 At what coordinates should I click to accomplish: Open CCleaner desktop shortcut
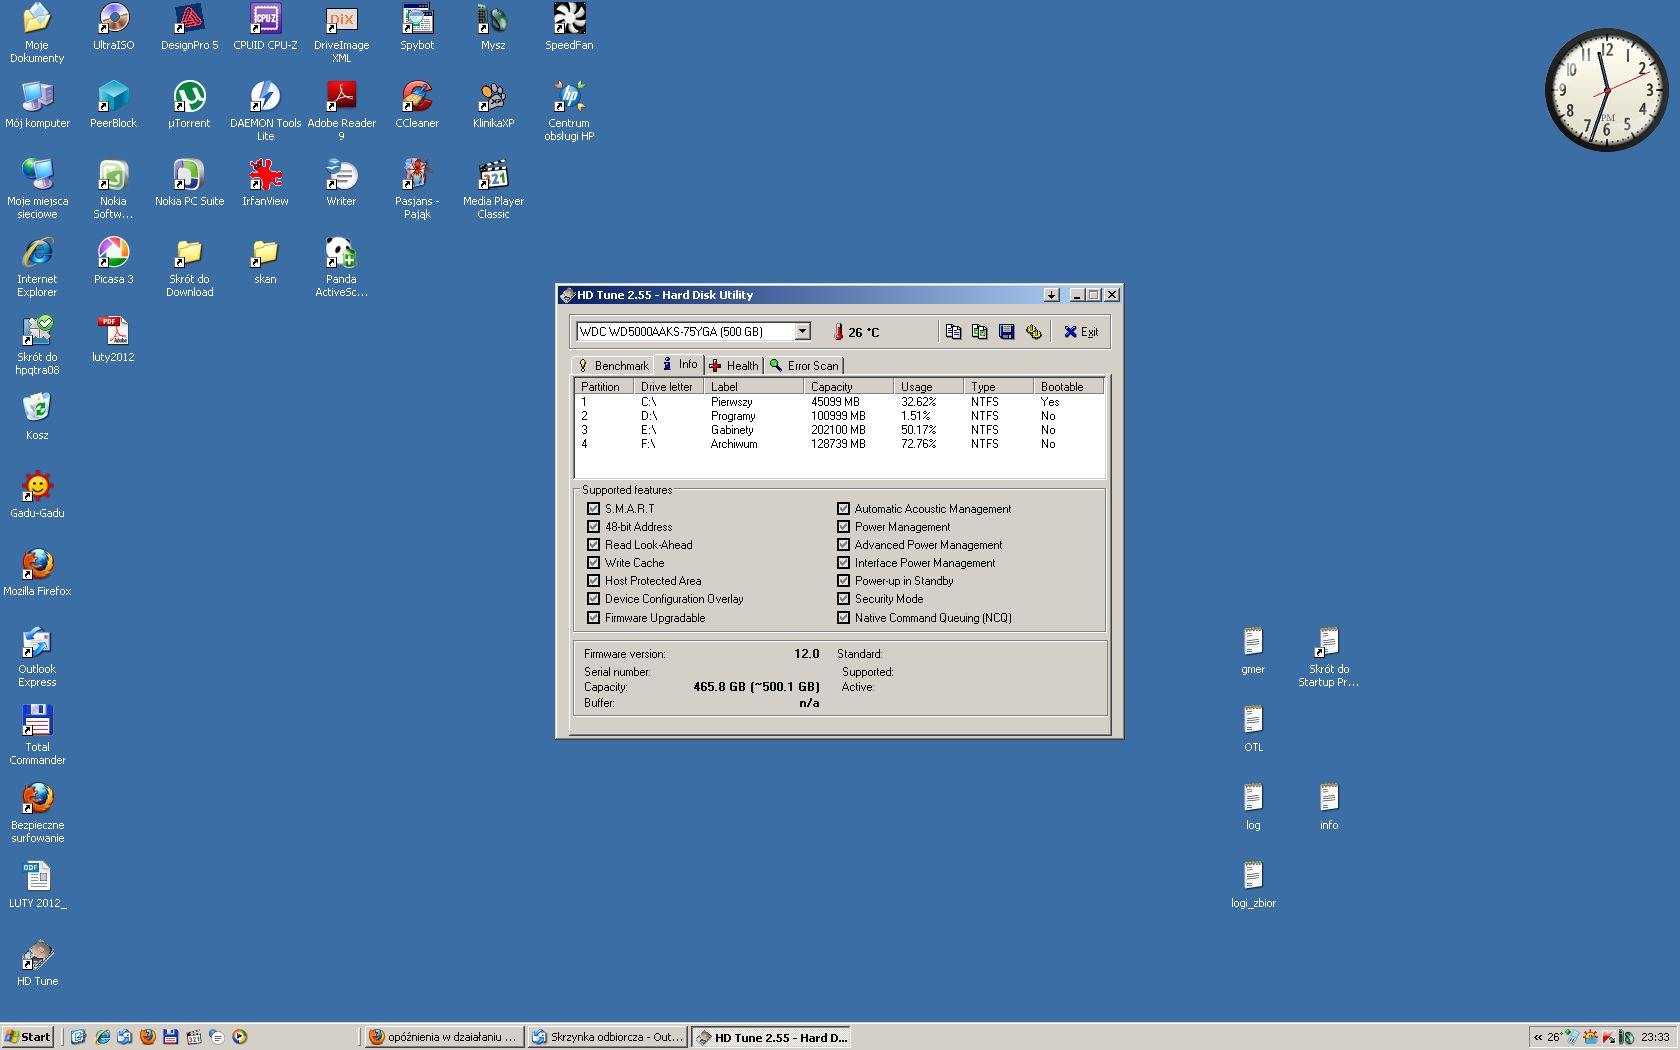pos(417,105)
